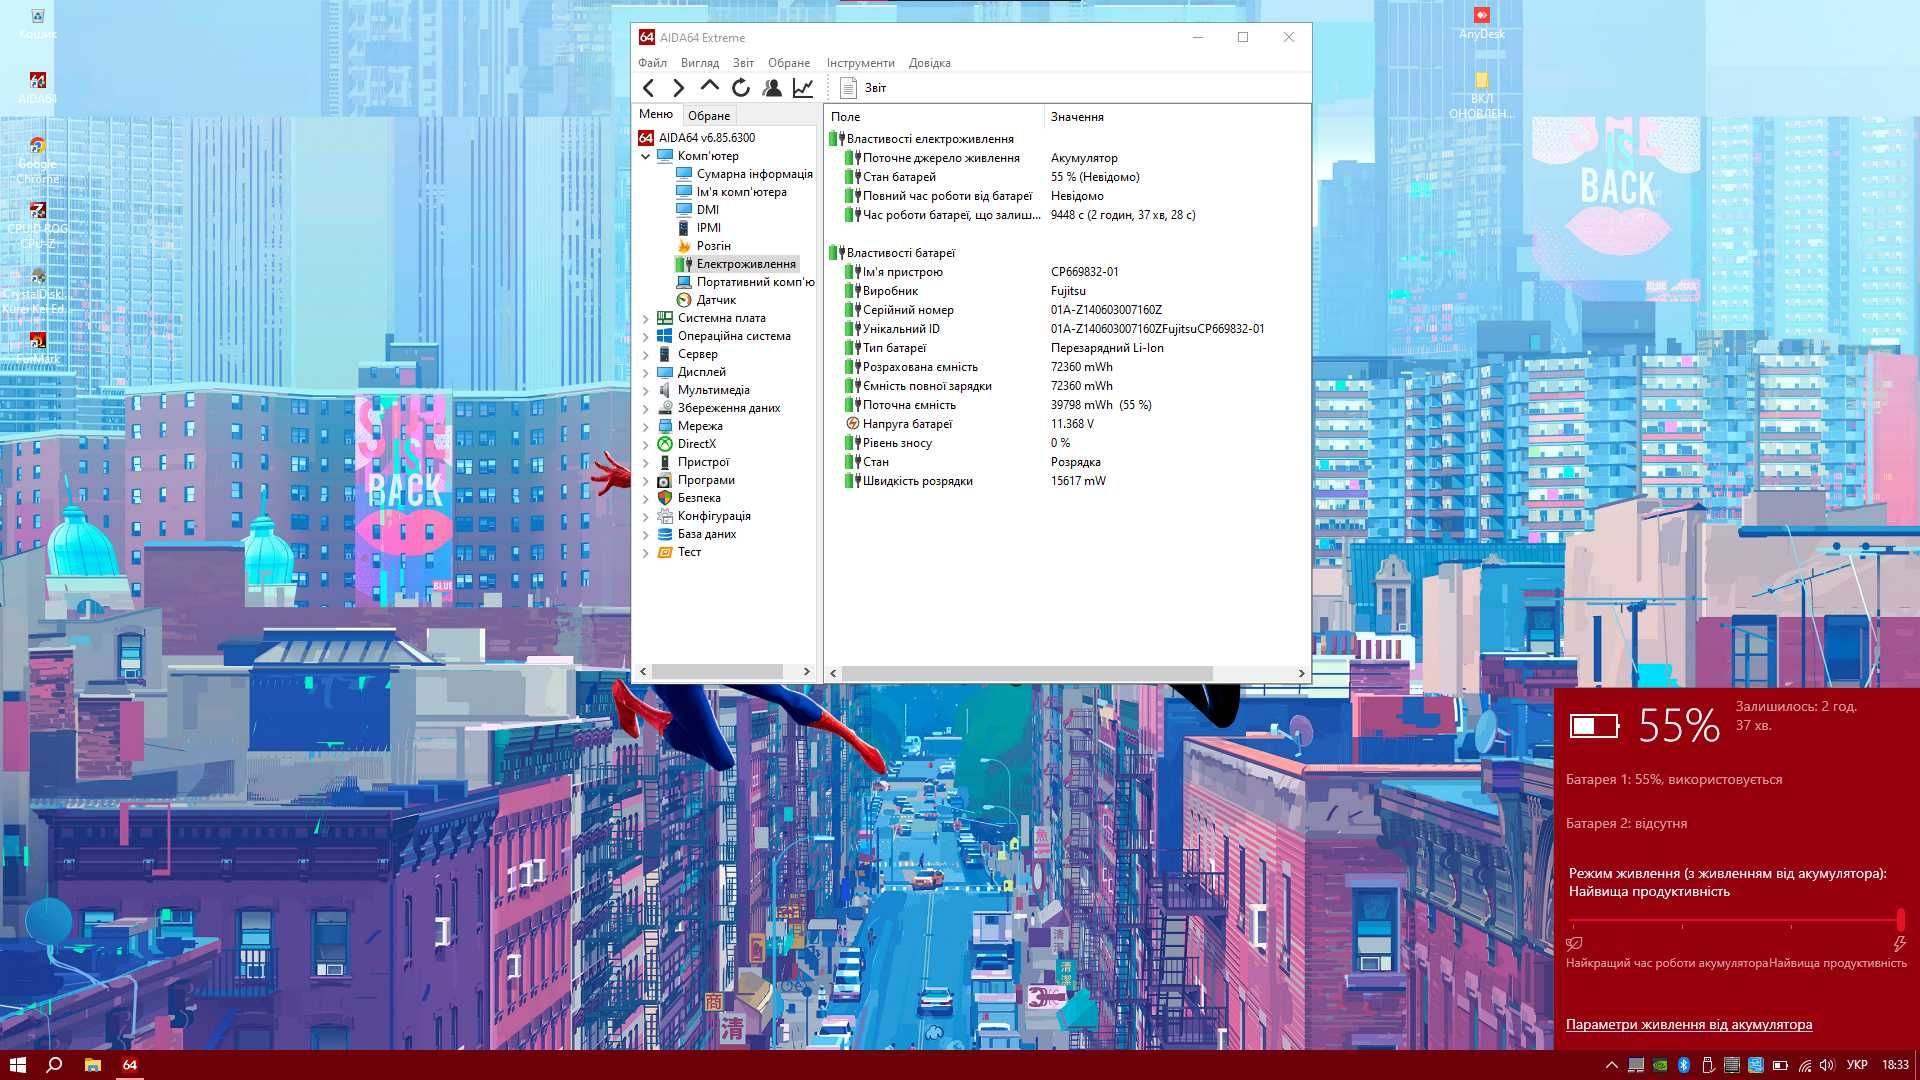Go up one level with the up arrow
Image resolution: width=1920 pixels, height=1080 pixels.
(x=710, y=88)
